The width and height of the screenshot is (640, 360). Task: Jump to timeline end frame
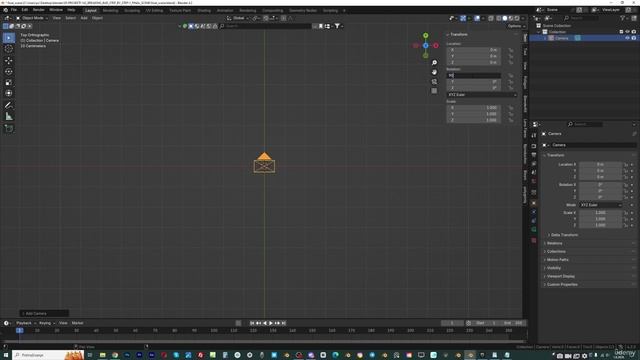click(x=284, y=323)
